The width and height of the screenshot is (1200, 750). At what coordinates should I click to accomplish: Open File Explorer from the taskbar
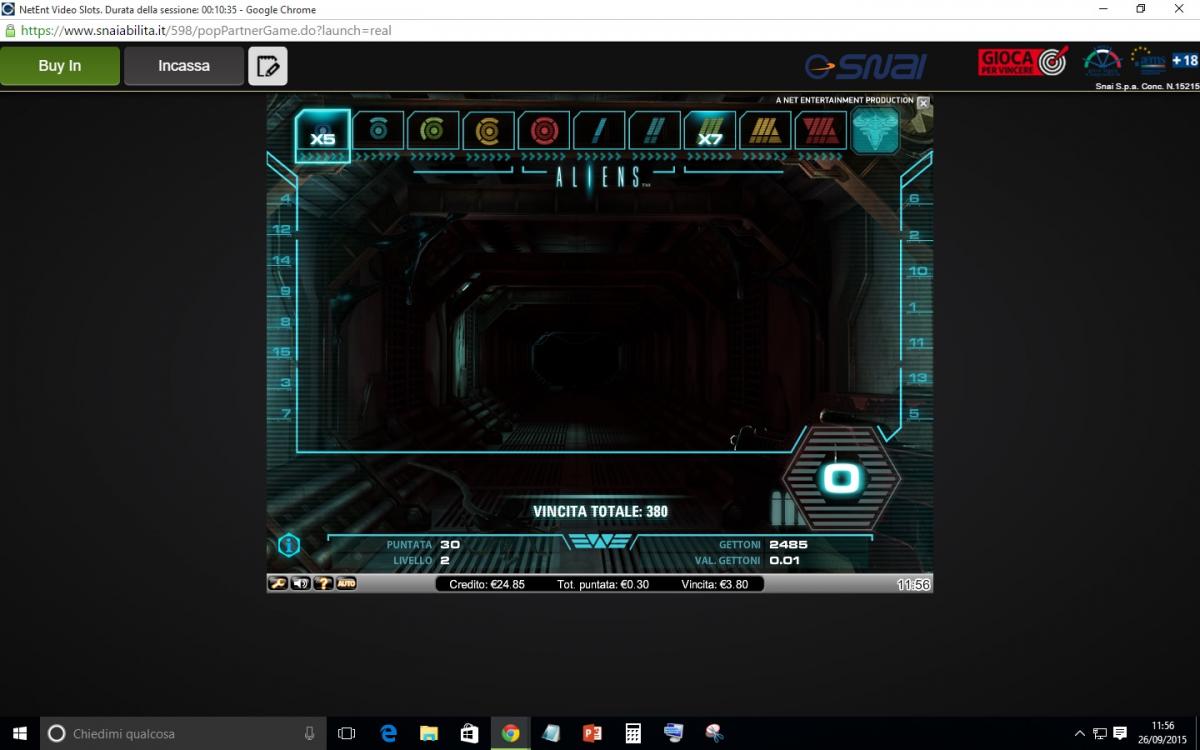click(429, 733)
